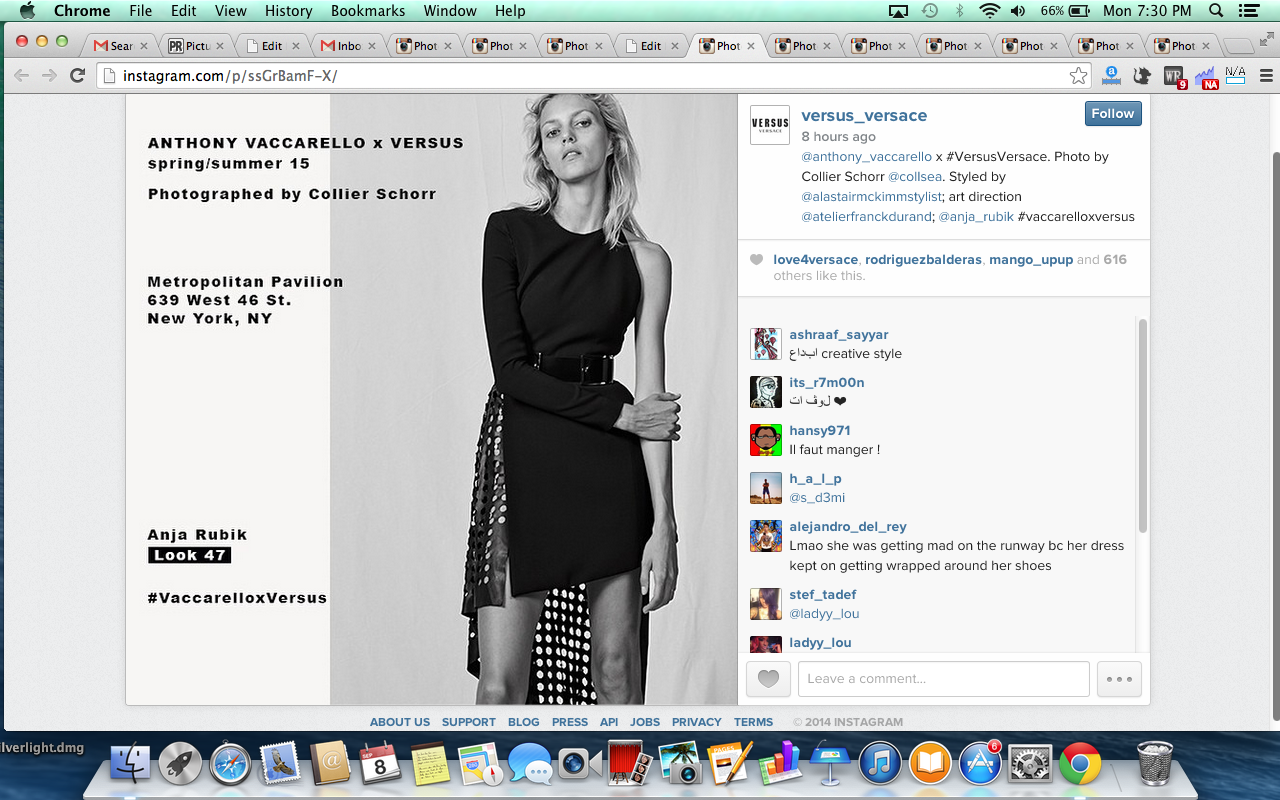Click the Leave a comment field
This screenshot has width=1280, height=800.
(944, 679)
